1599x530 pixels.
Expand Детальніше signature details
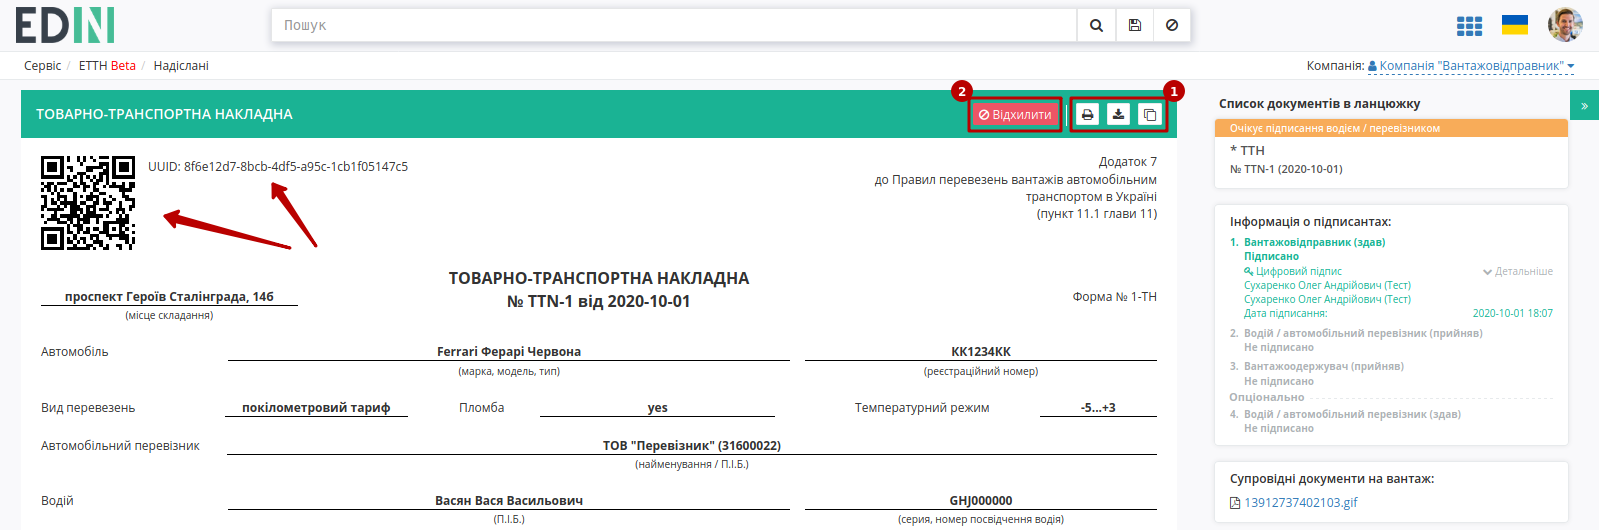click(x=1518, y=271)
